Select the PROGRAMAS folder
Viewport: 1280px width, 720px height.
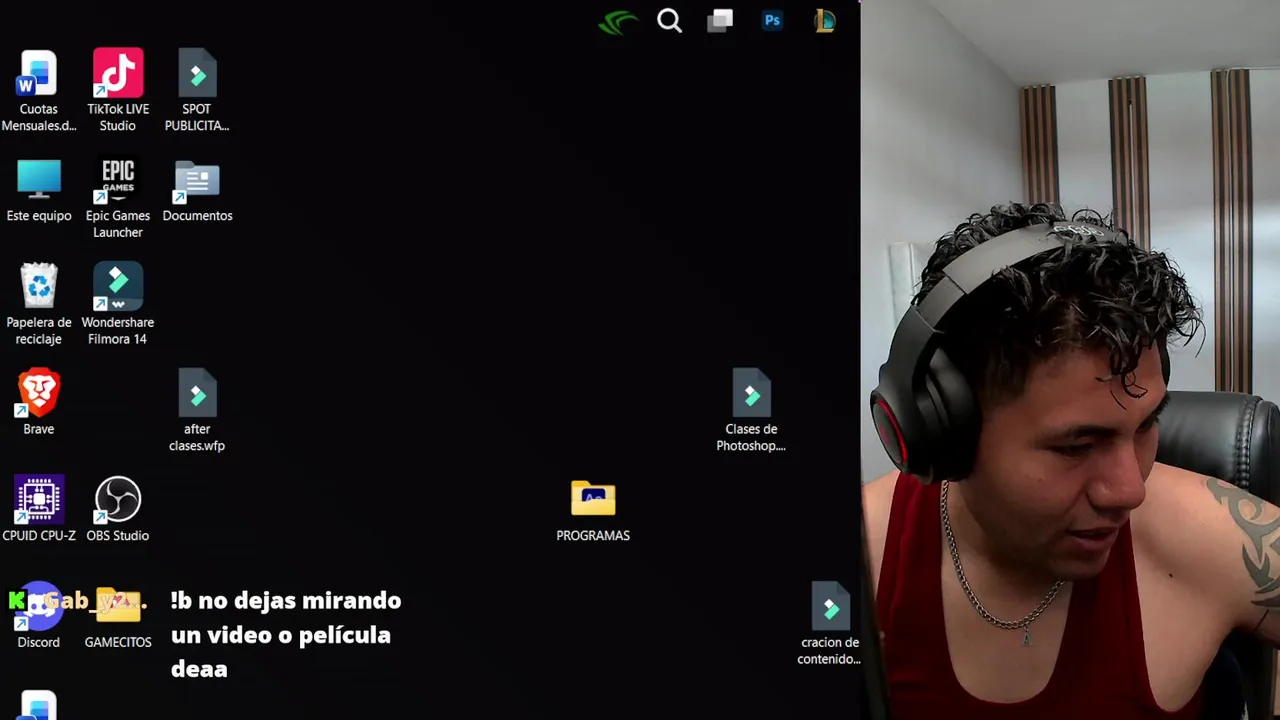coord(593,511)
